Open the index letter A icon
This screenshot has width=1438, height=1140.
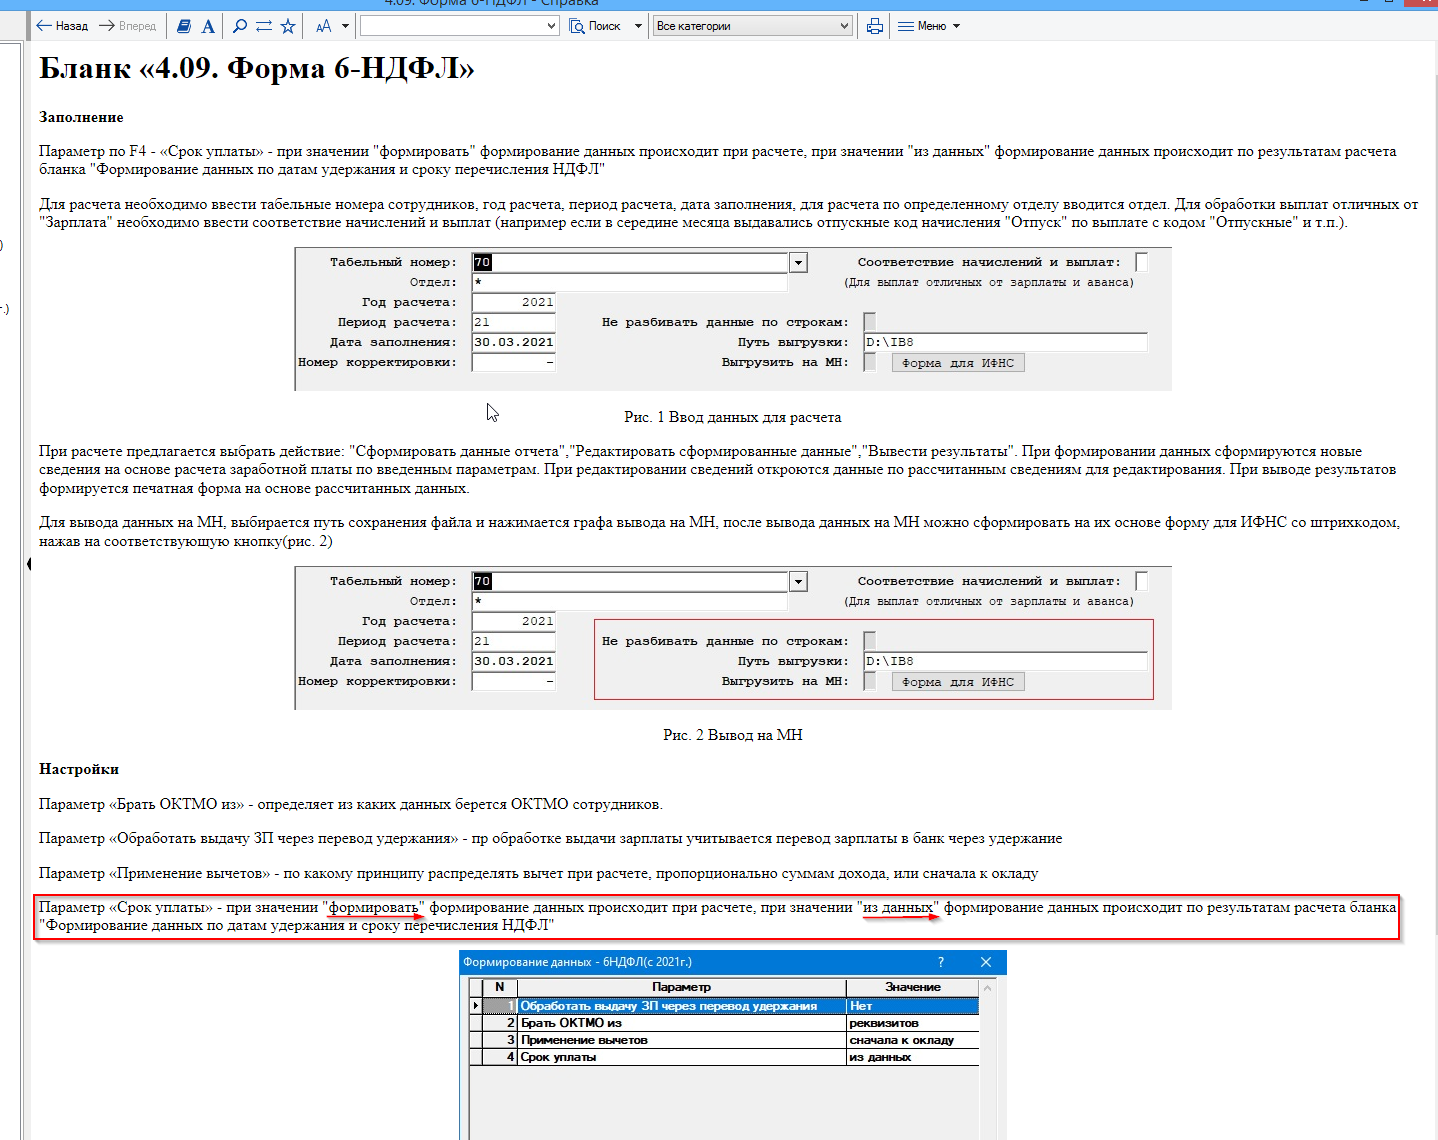point(208,26)
